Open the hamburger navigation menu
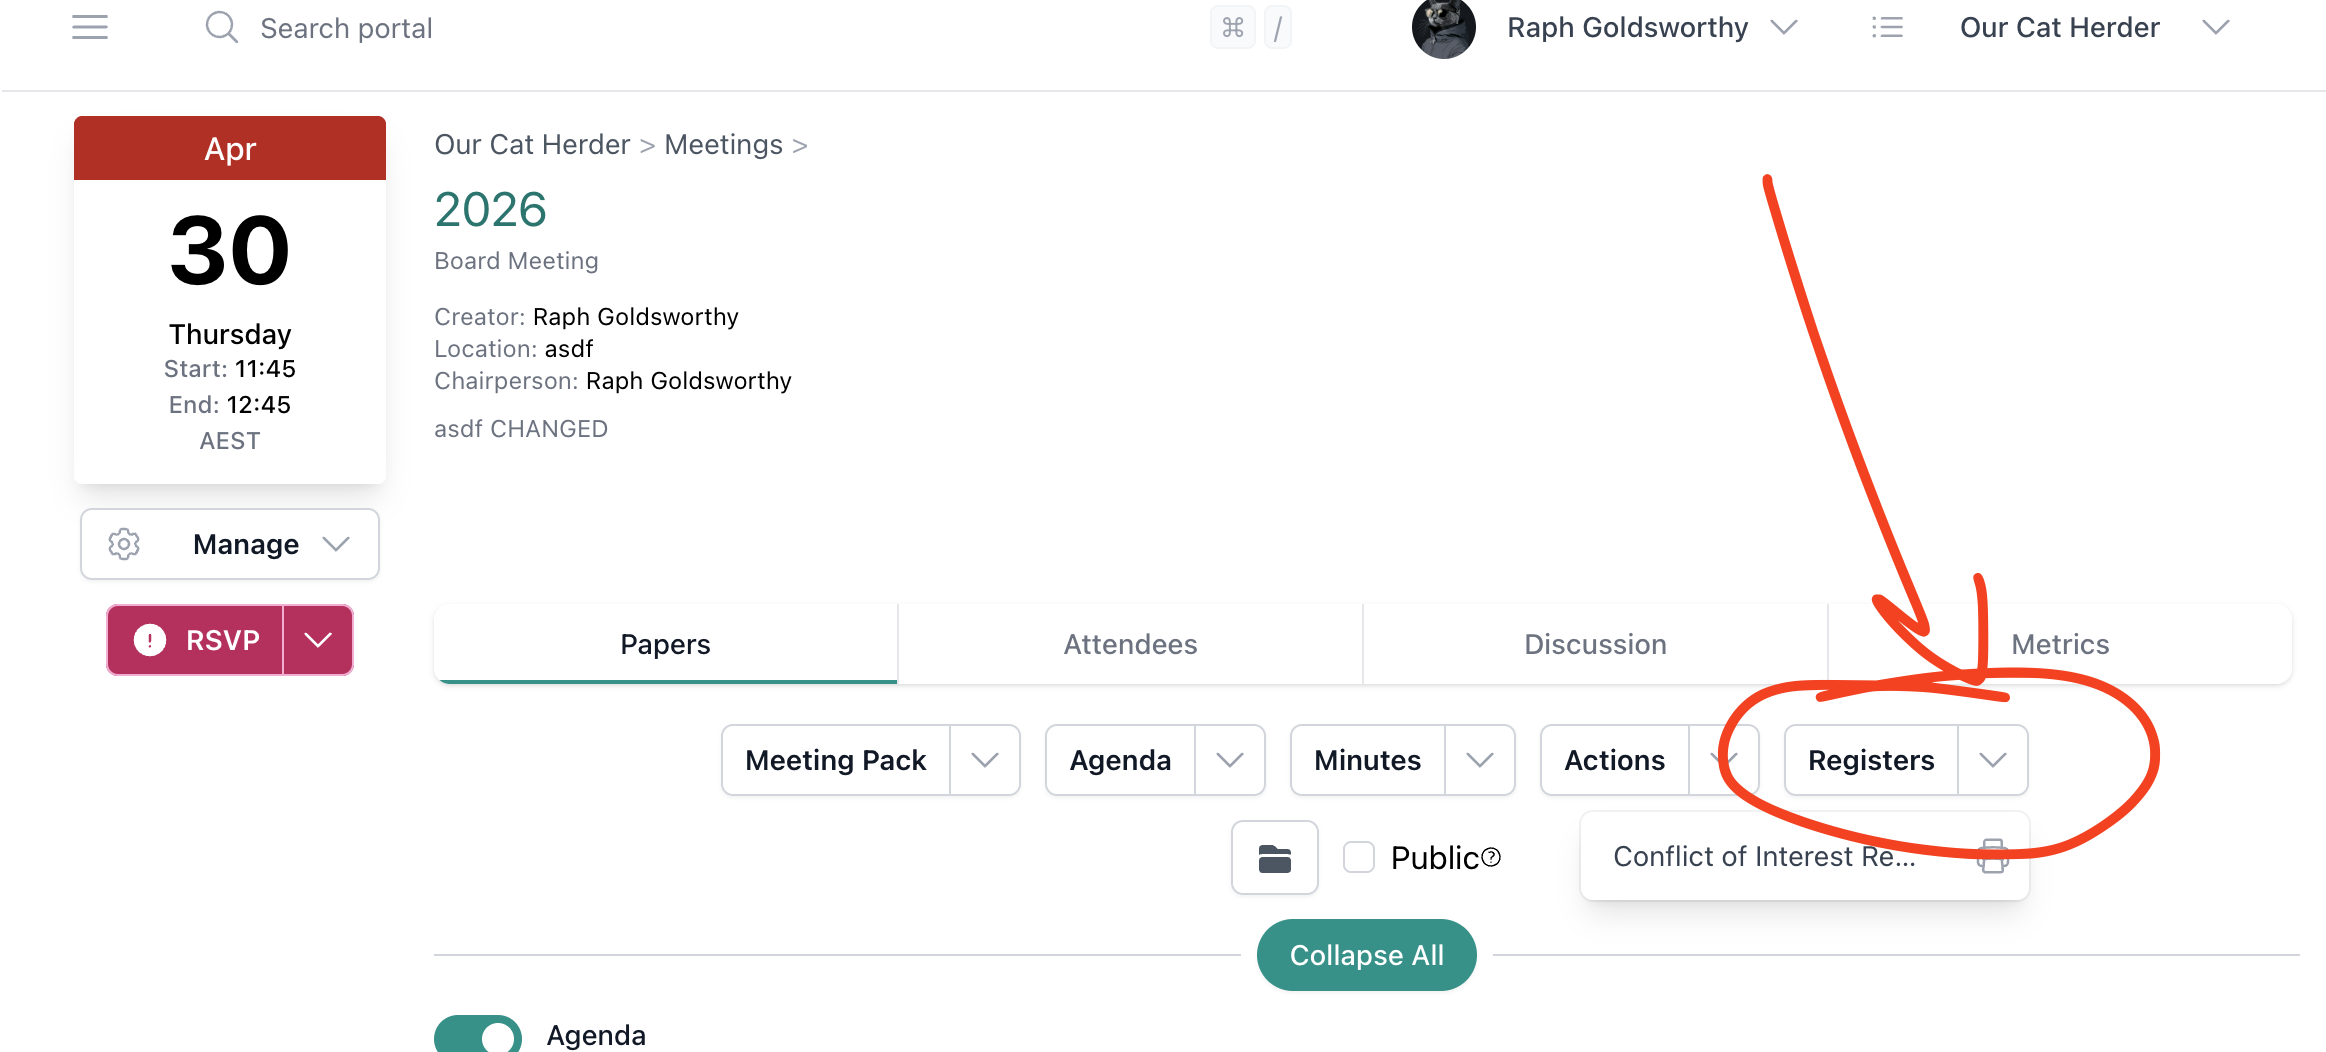This screenshot has height=1052, width=2326. point(89,27)
